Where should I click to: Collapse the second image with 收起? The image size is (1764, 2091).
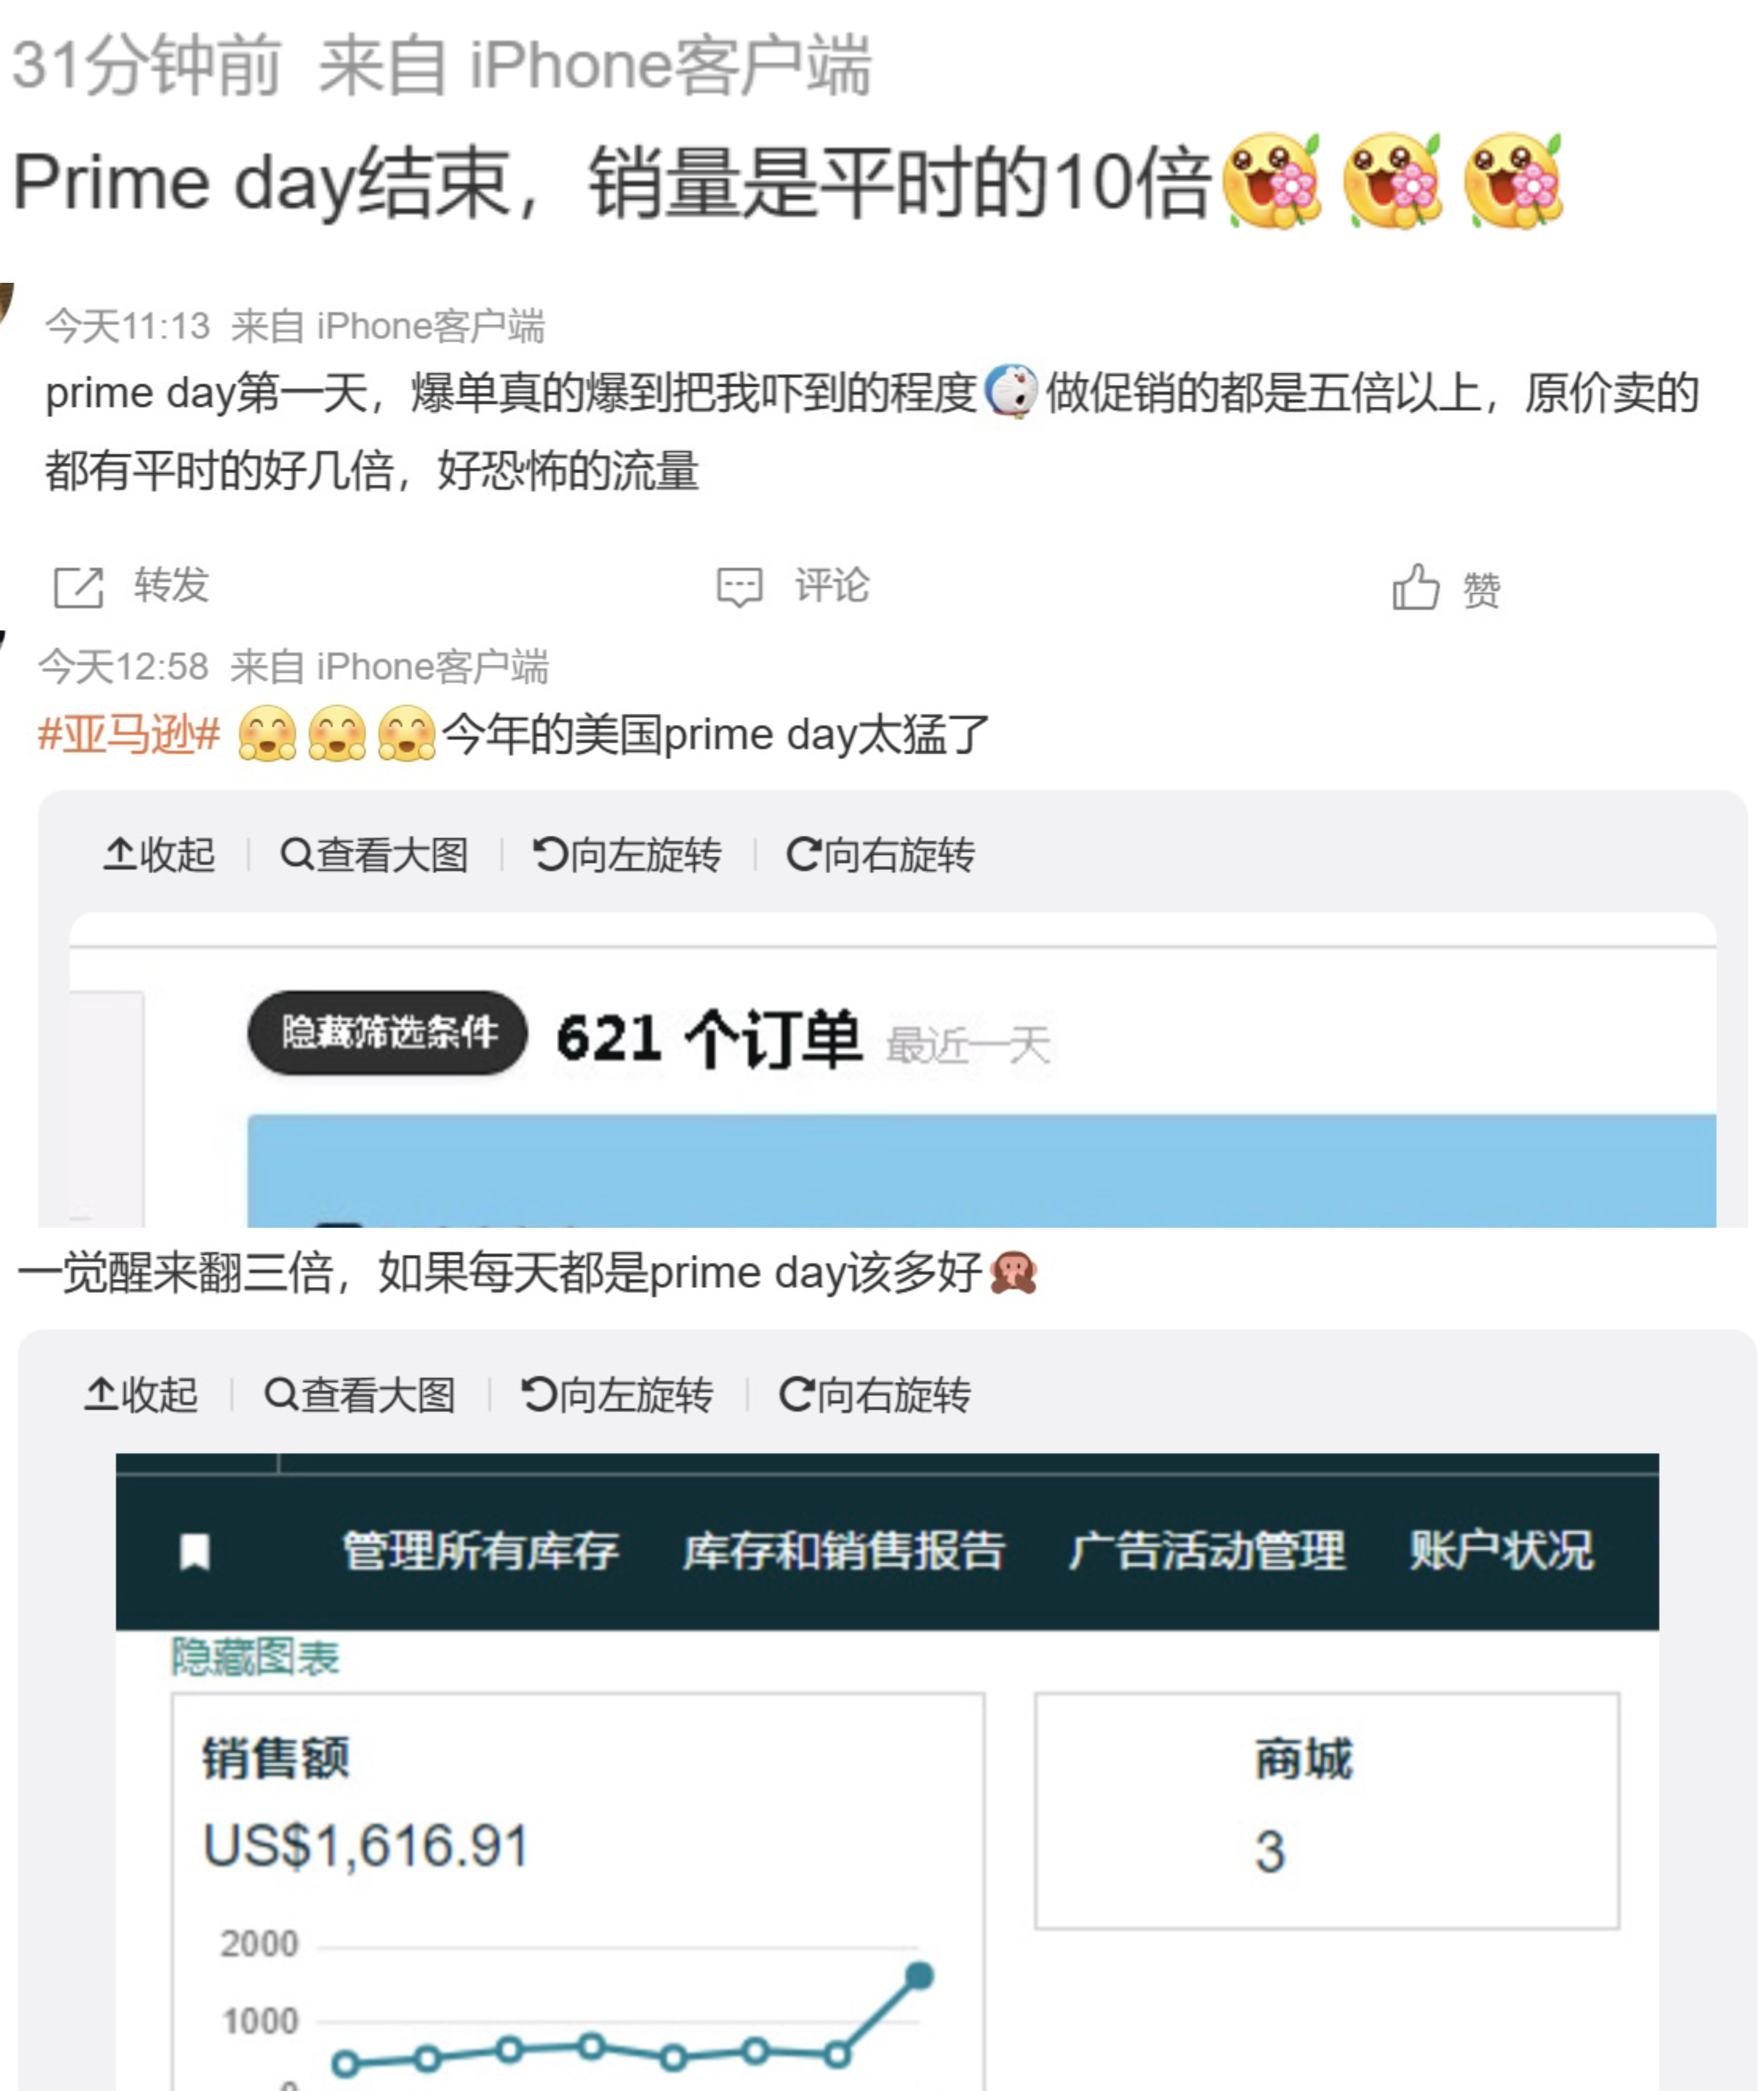(142, 1394)
